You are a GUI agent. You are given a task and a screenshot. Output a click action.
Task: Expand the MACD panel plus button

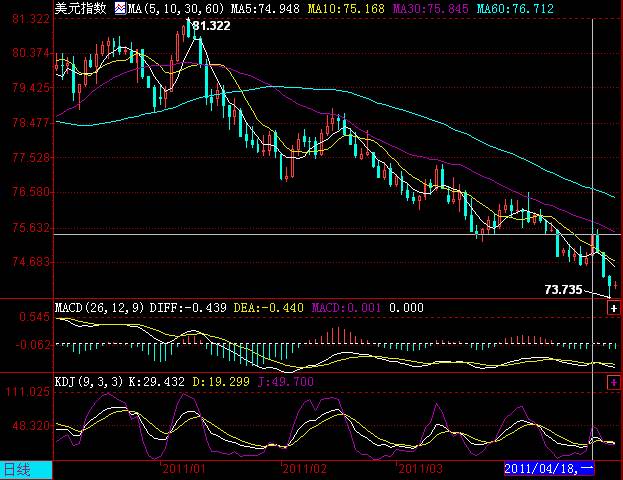(613, 308)
